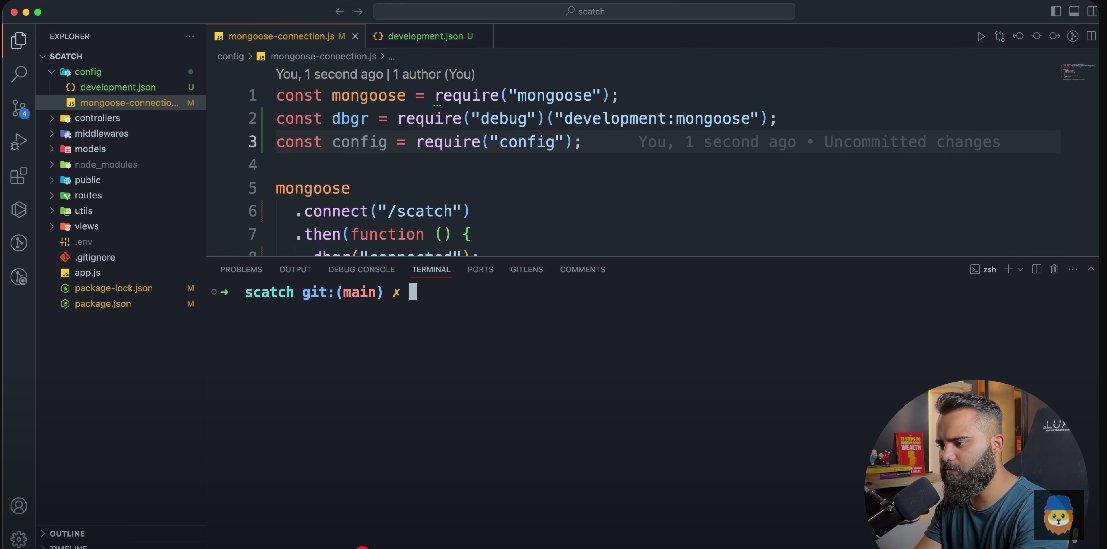Click the '1 author (You)' code lens
Viewport: 1107px width, 549px height.
tap(433, 74)
